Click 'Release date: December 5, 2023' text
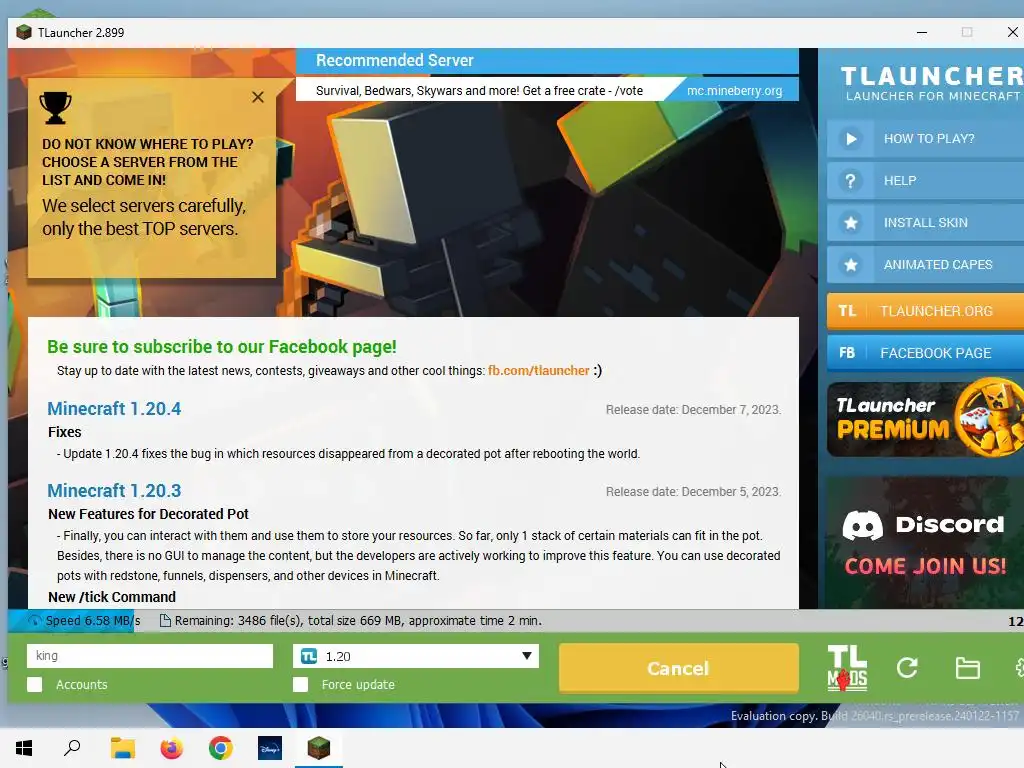This screenshot has height=768, width=1024. [x=693, y=491]
